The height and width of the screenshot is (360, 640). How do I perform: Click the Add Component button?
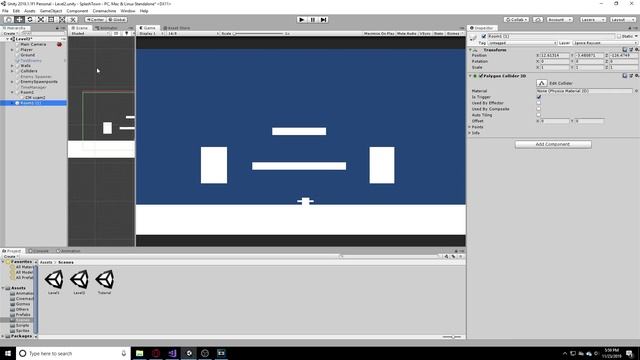[553, 144]
